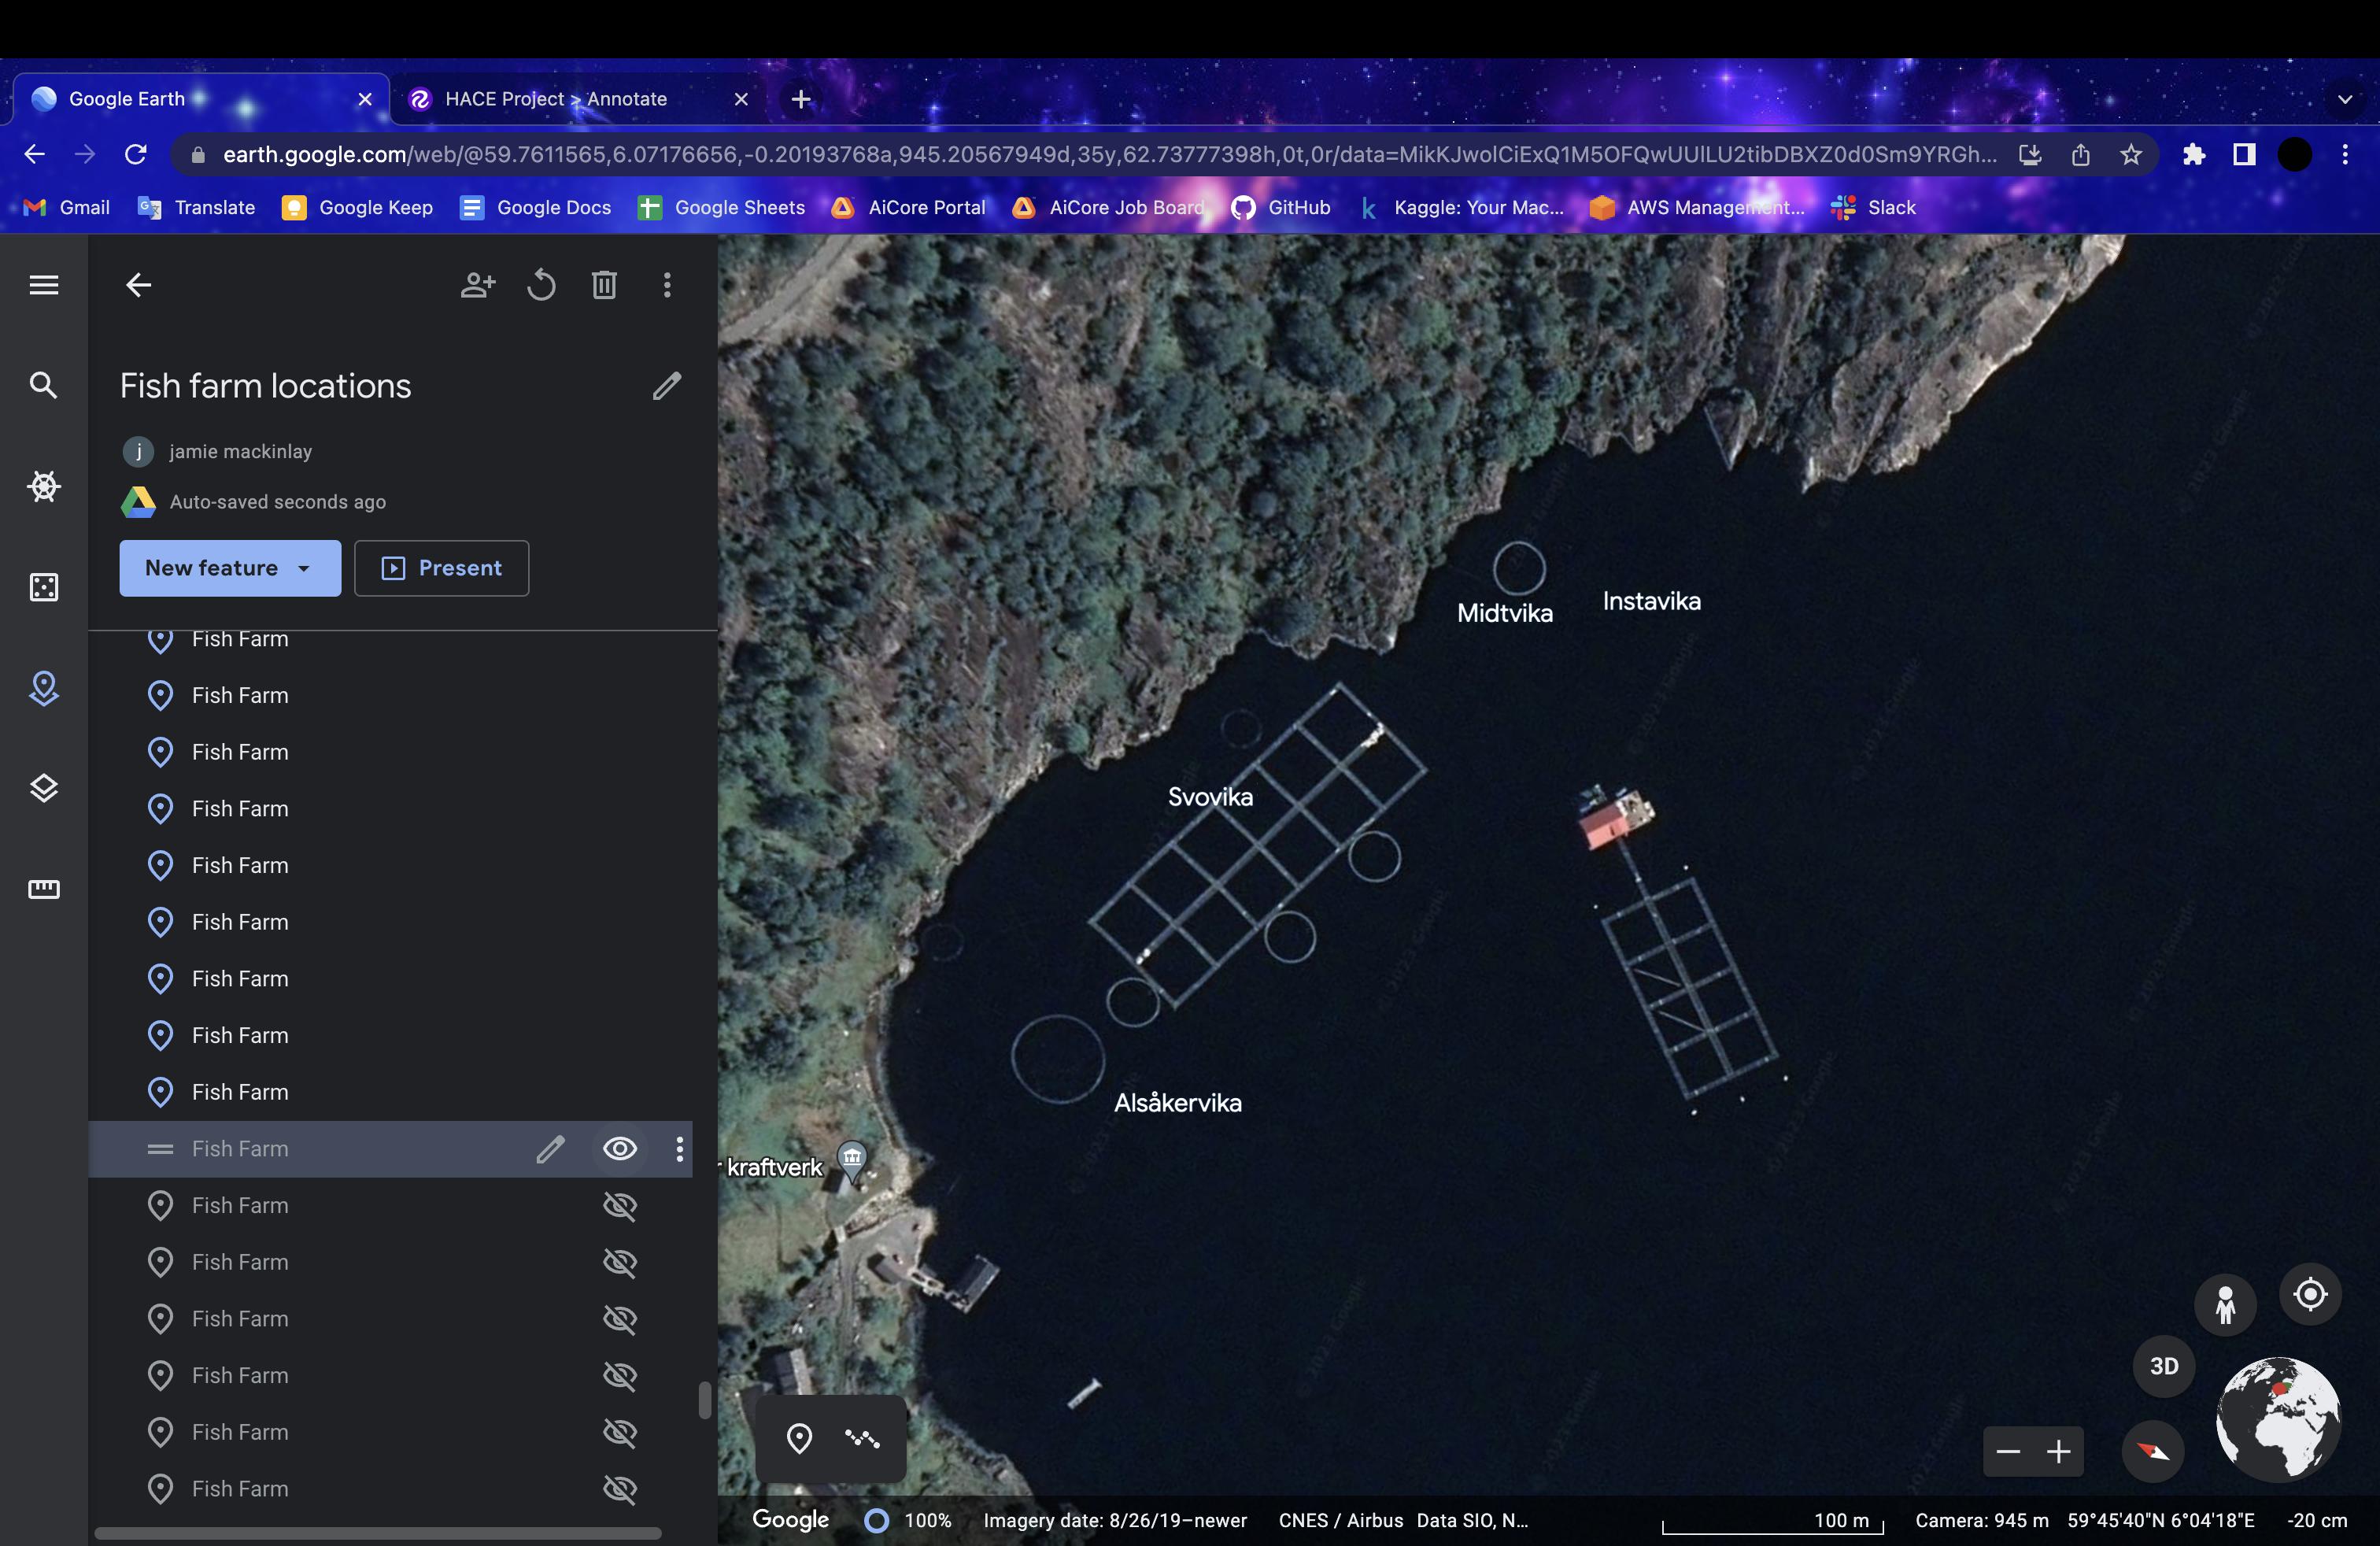Open more options for highlighted Fish Farm
The height and width of the screenshot is (1546, 2380).
680,1149
